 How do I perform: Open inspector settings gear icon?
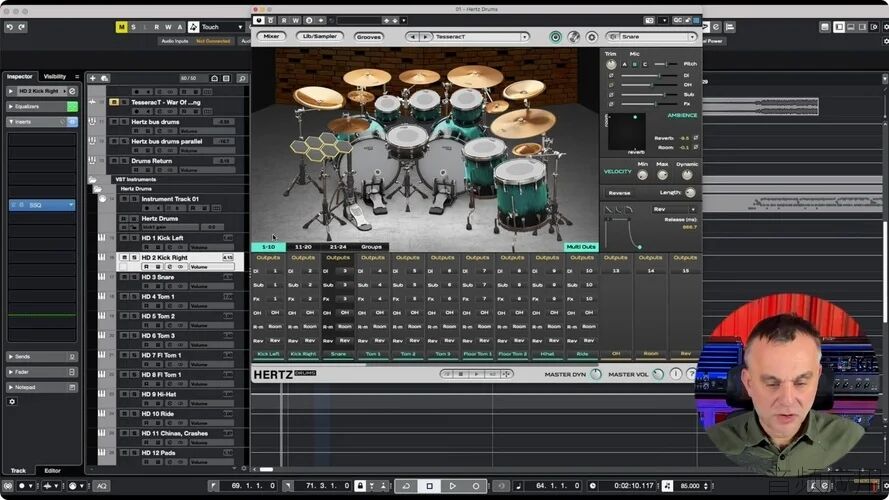pyautogui.click(x=12, y=401)
